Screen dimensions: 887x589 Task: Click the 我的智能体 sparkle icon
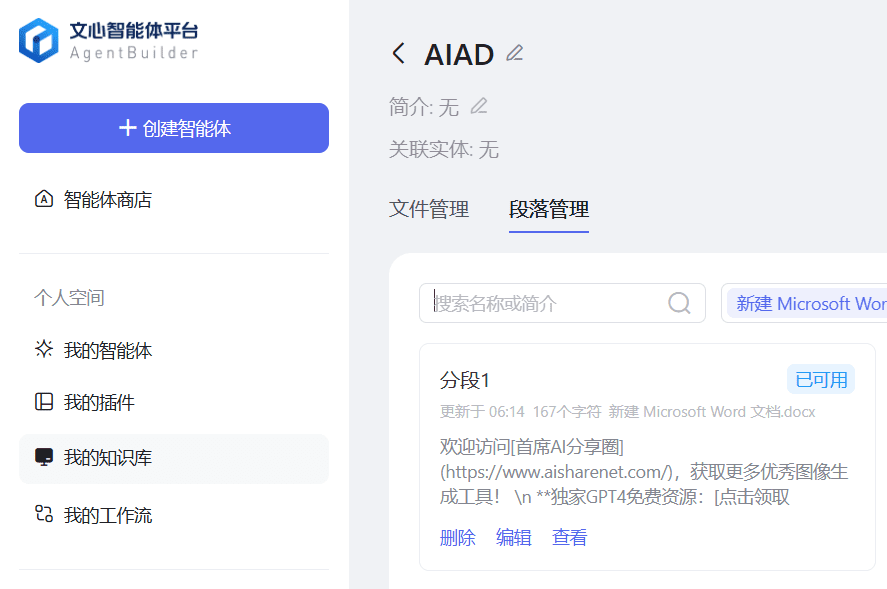pyautogui.click(x=44, y=349)
